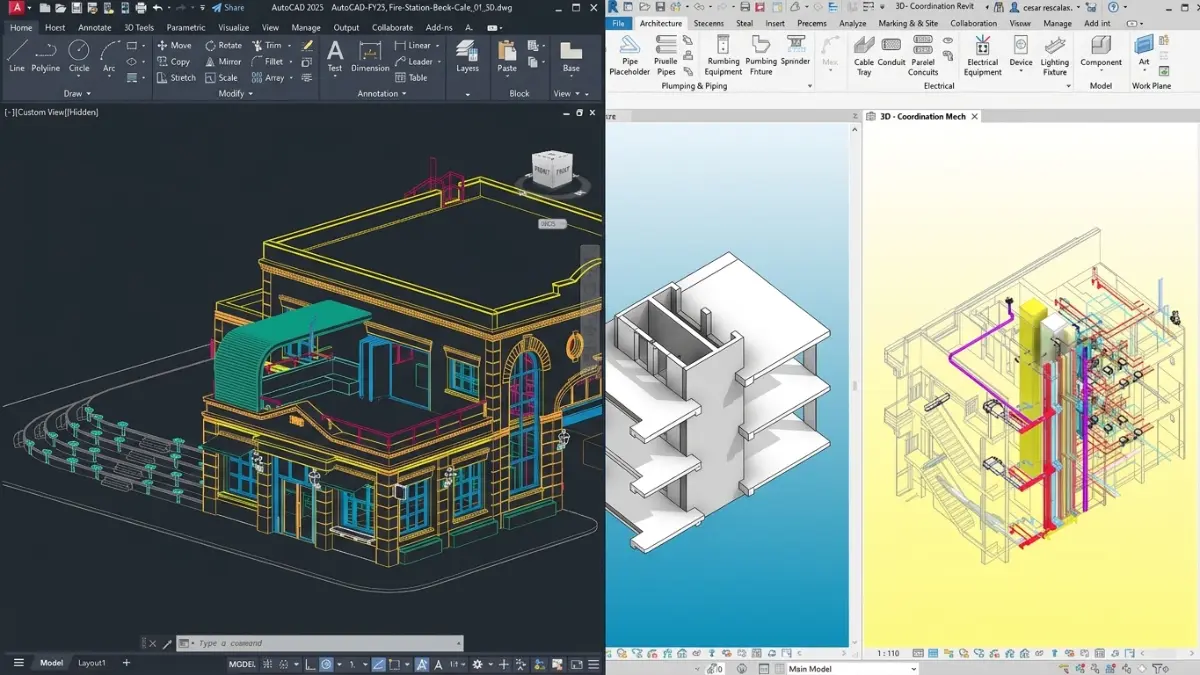The height and width of the screenshot is (675, 1200).
Task: Open the Annotate ribbon tab
Action: tap(95, 28)
